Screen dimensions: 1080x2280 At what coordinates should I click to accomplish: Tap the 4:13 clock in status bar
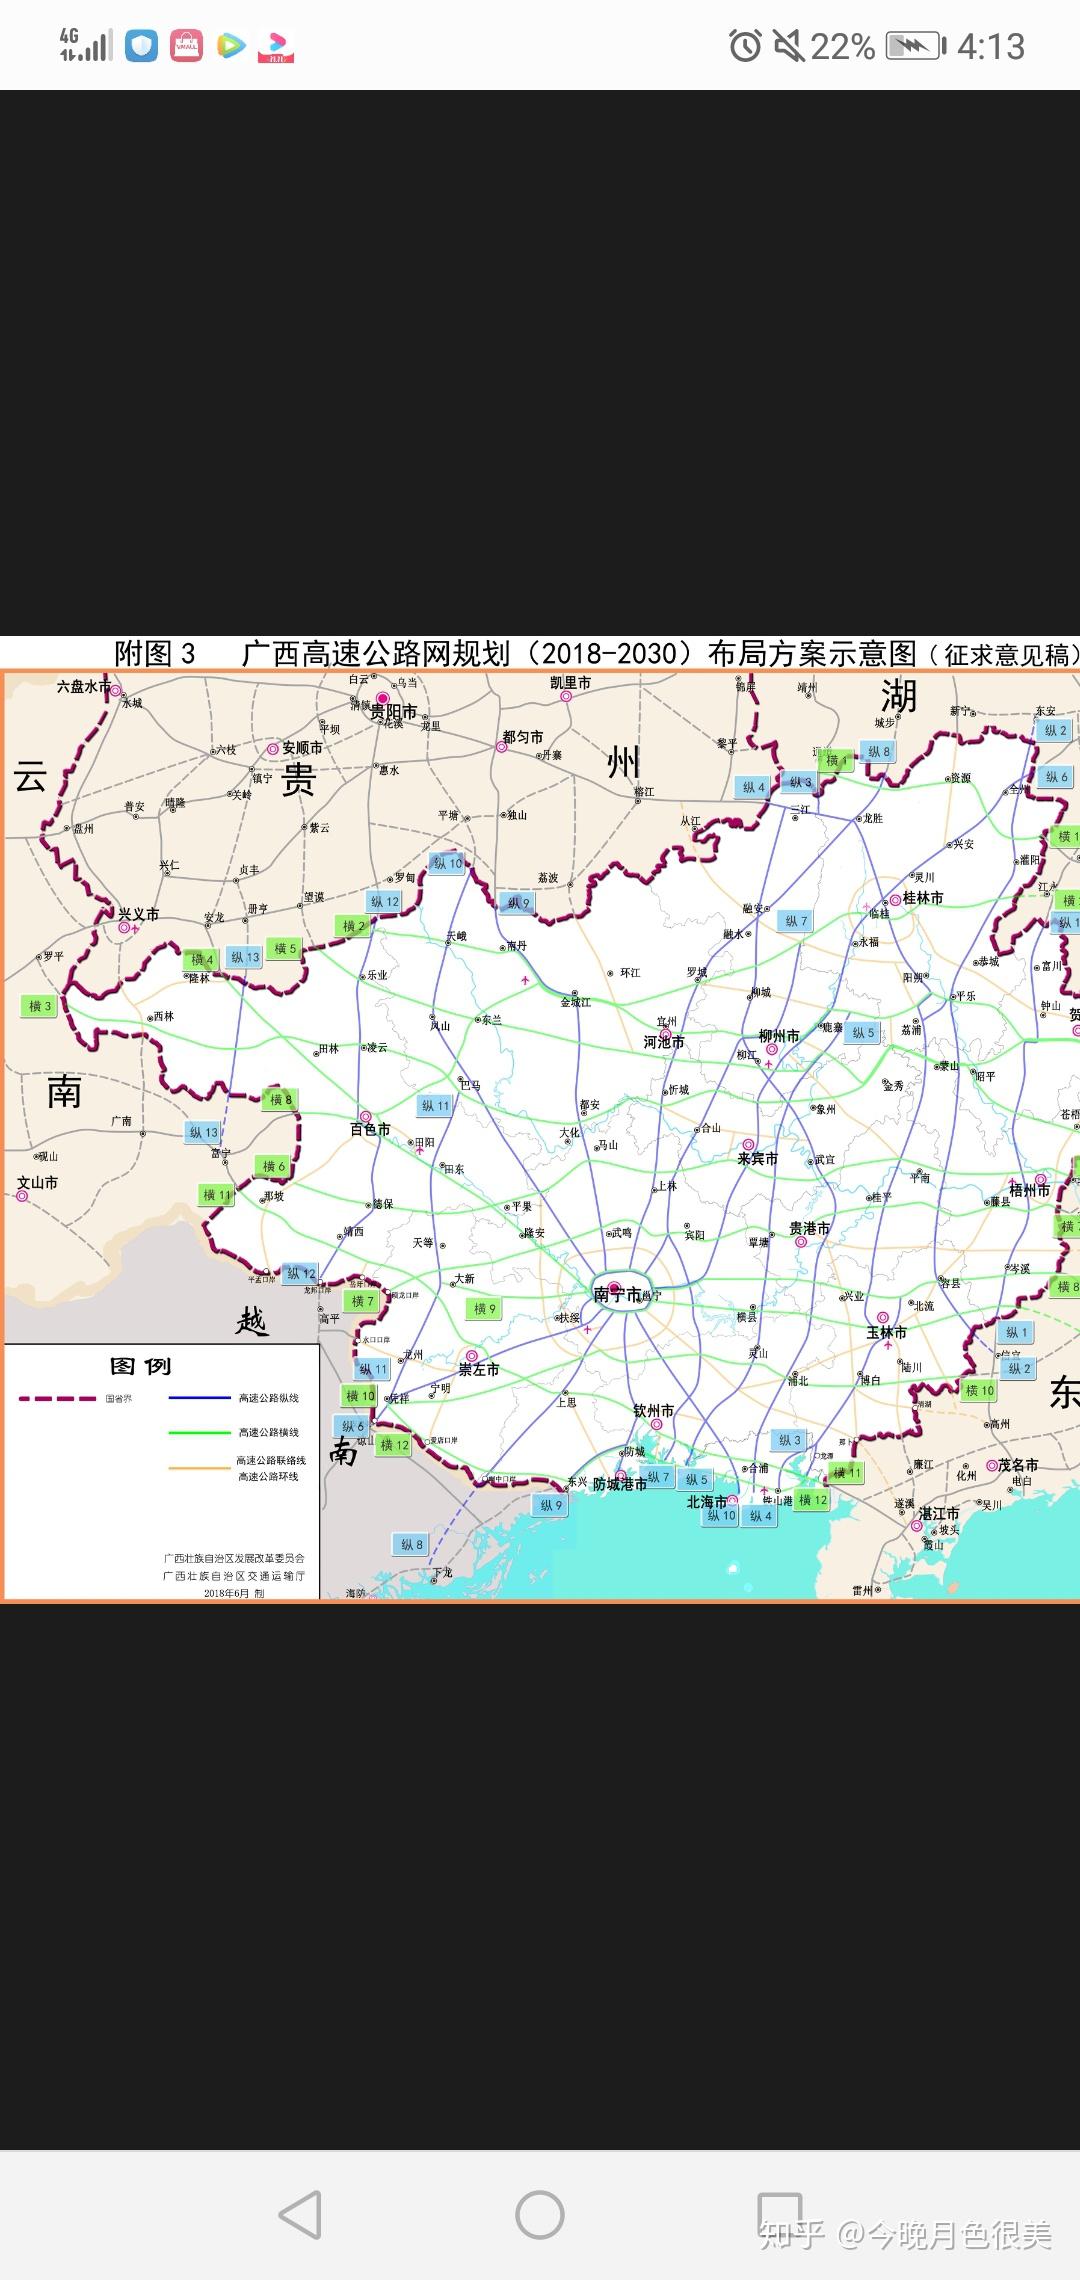tap(991, 46)
